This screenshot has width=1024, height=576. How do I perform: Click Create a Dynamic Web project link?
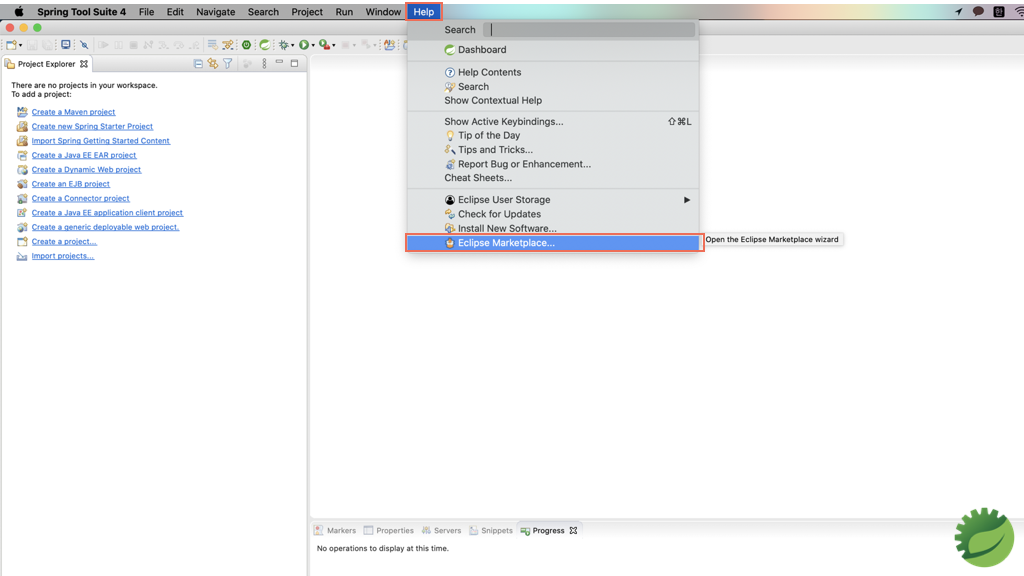click(86, 169)
